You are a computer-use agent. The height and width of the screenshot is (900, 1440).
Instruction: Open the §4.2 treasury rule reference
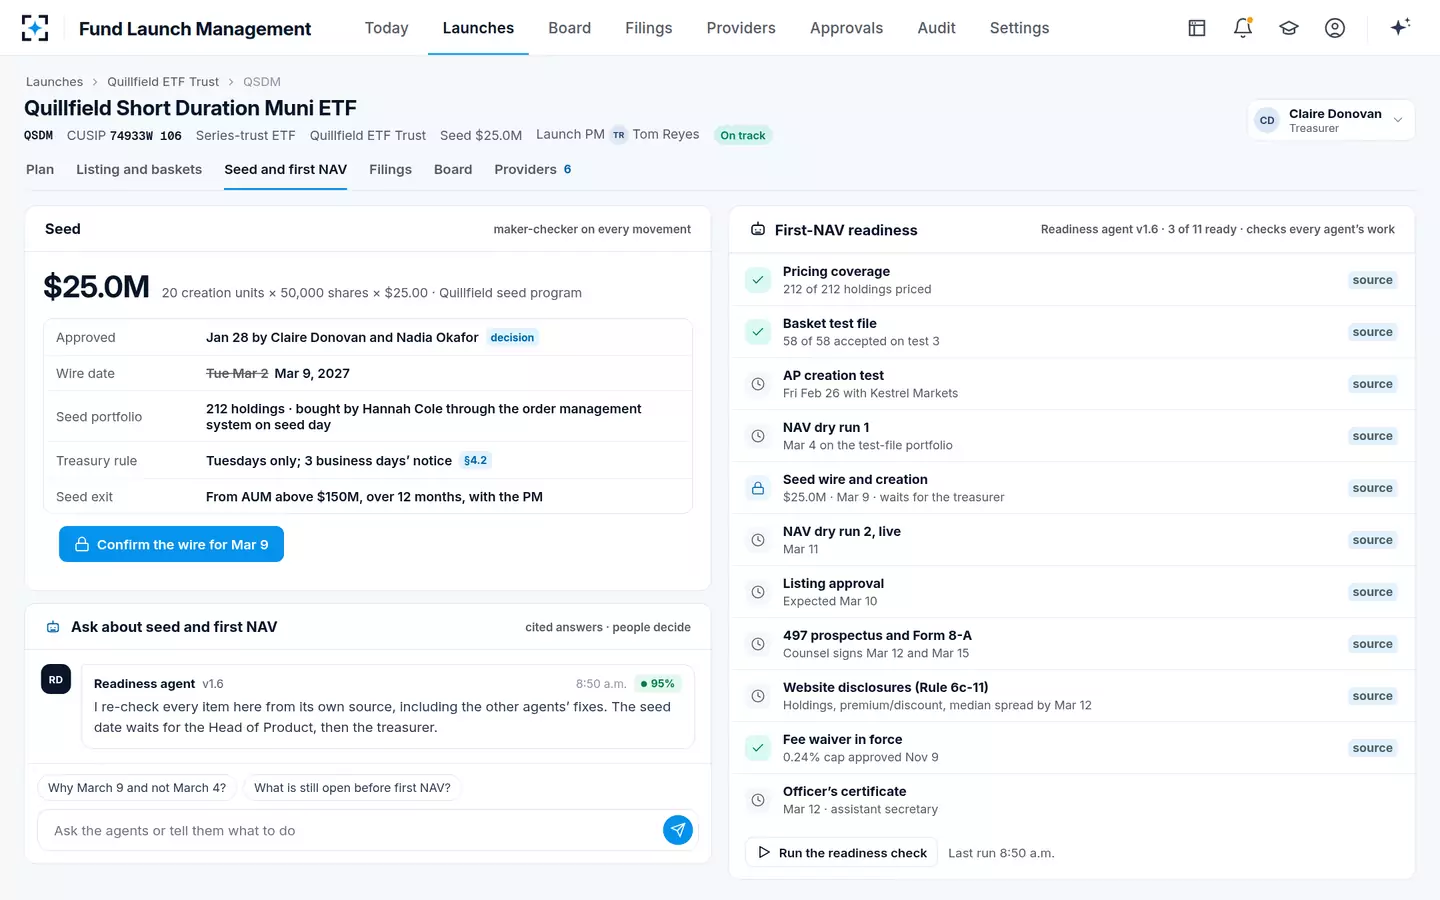476,461
